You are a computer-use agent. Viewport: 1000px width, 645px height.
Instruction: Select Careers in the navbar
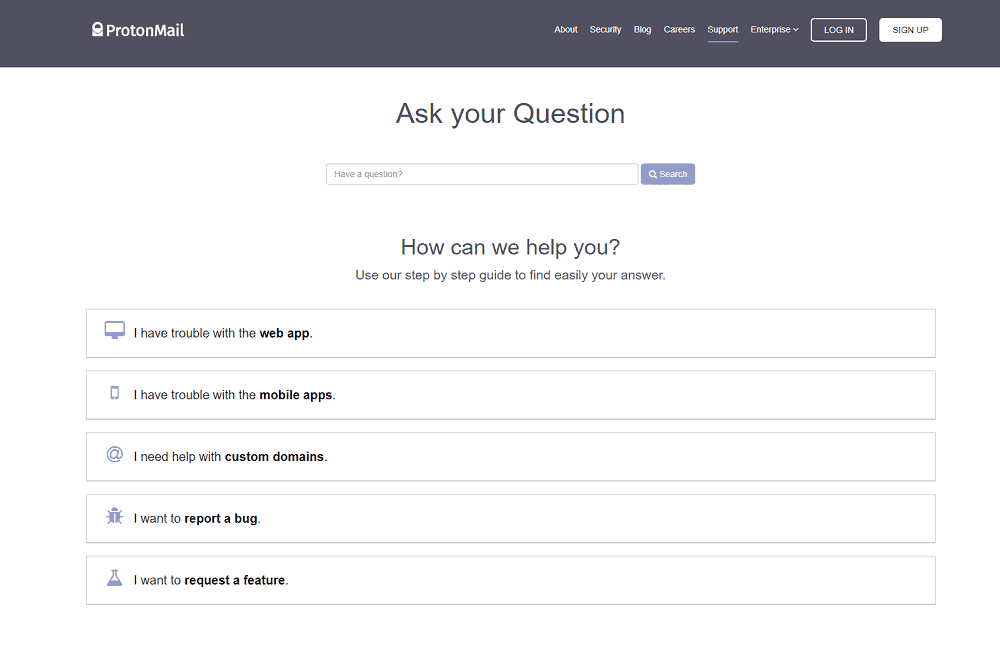point(679,29)
